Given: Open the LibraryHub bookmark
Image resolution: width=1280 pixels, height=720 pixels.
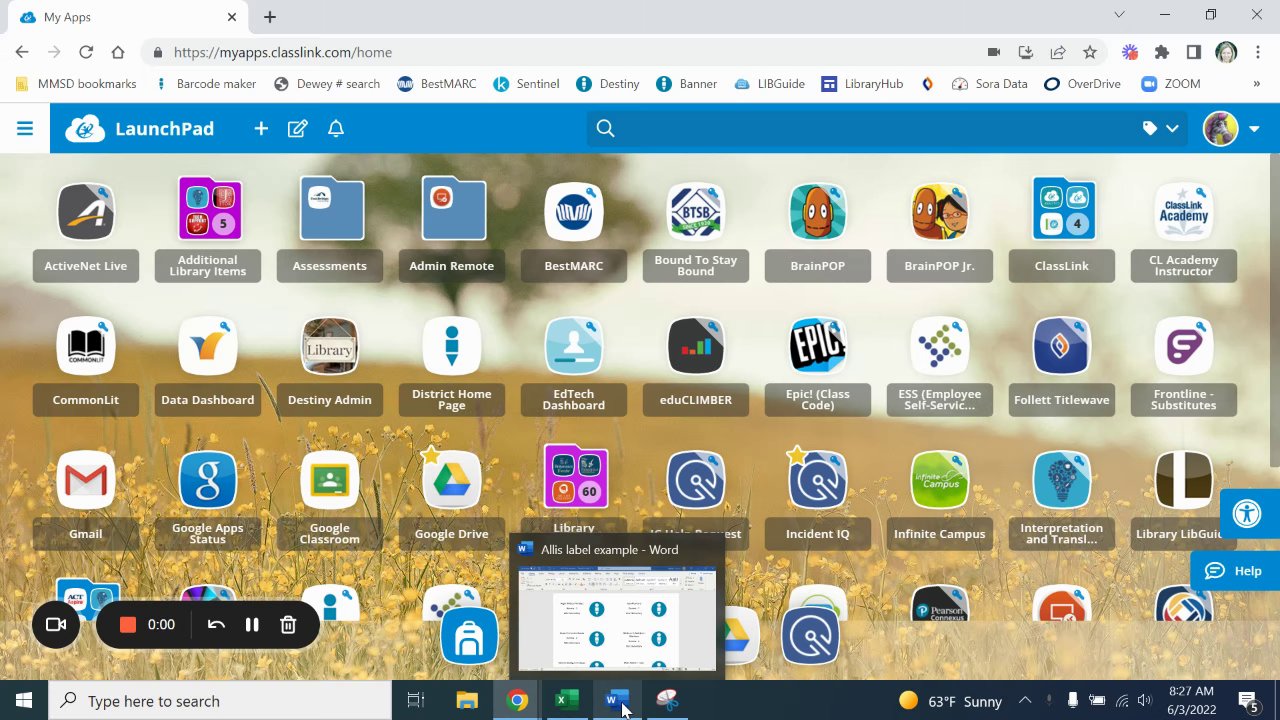Looking at the screenshot, I should click(862, 84).
